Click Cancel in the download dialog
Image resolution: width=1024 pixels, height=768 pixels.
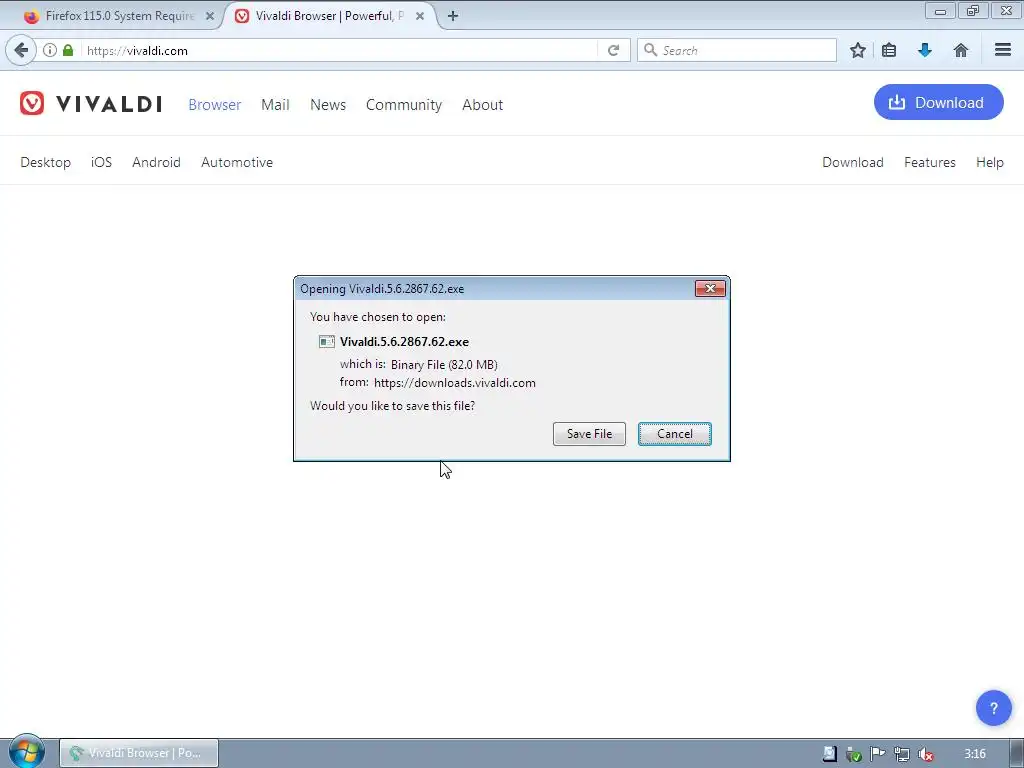point(675,434)
